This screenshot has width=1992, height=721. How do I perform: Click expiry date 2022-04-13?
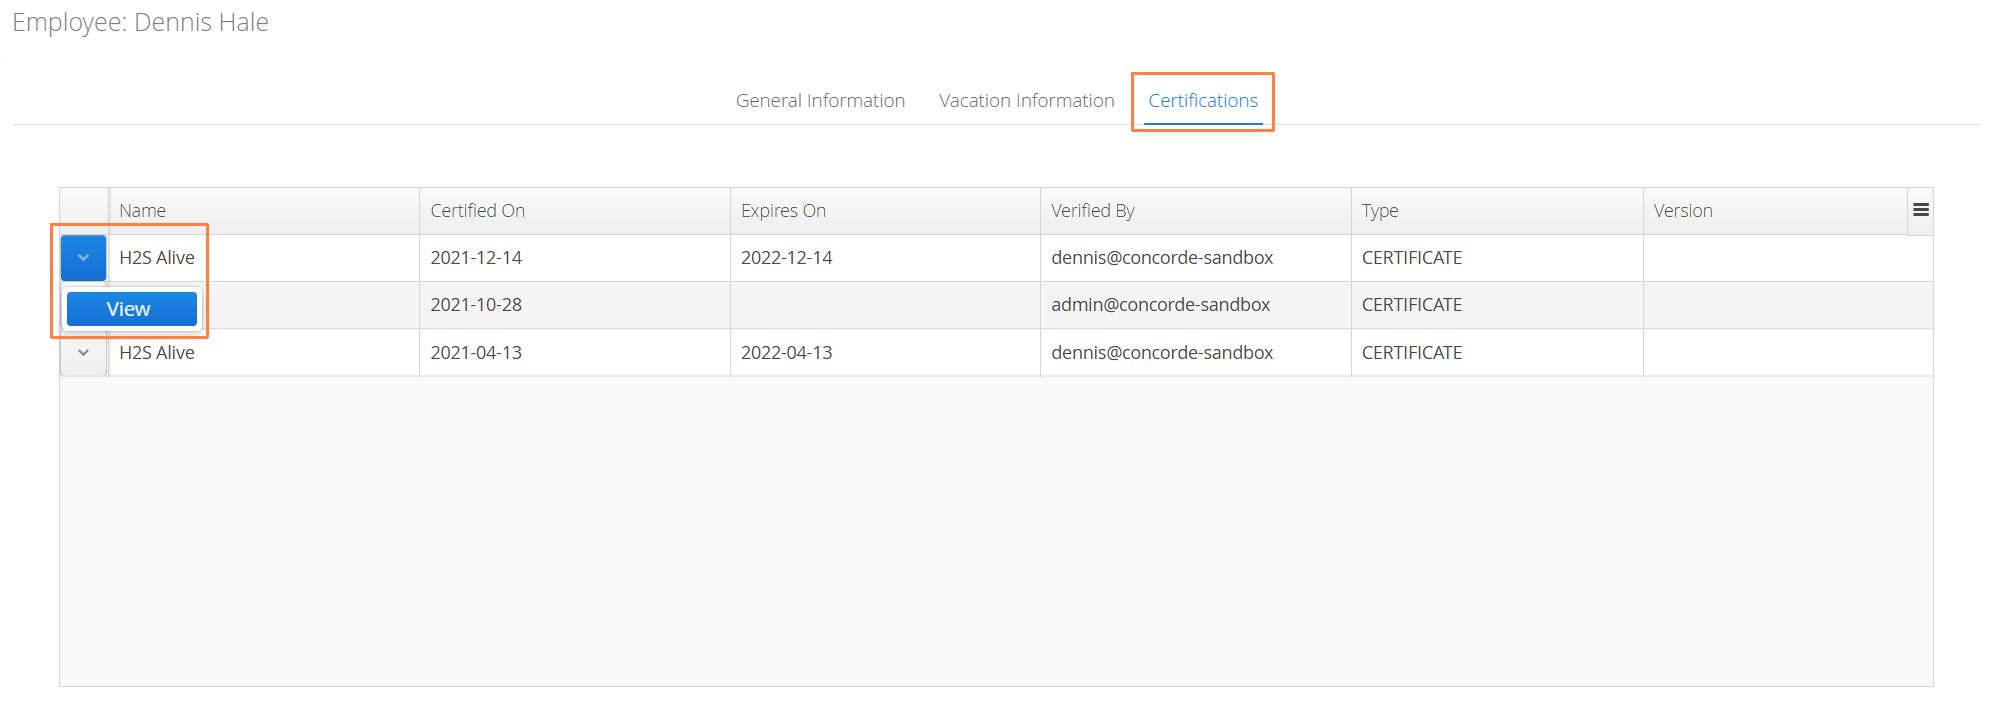[786, 353]
